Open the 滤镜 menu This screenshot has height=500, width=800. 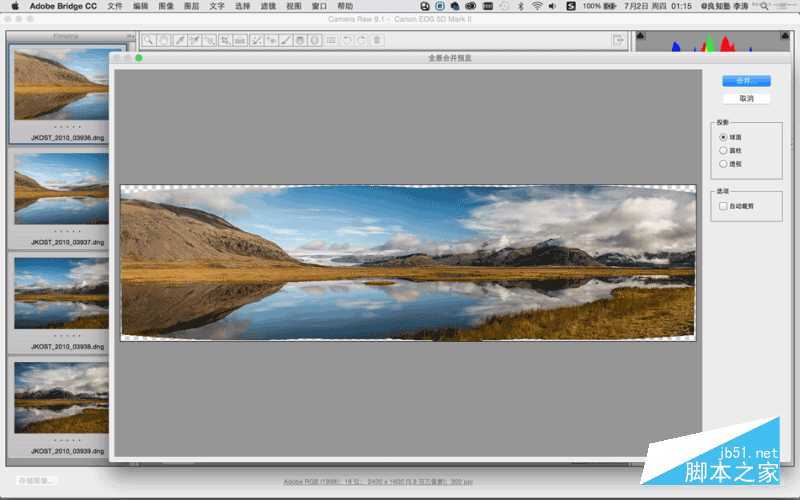pyautogui.click(x=268, y=6)
